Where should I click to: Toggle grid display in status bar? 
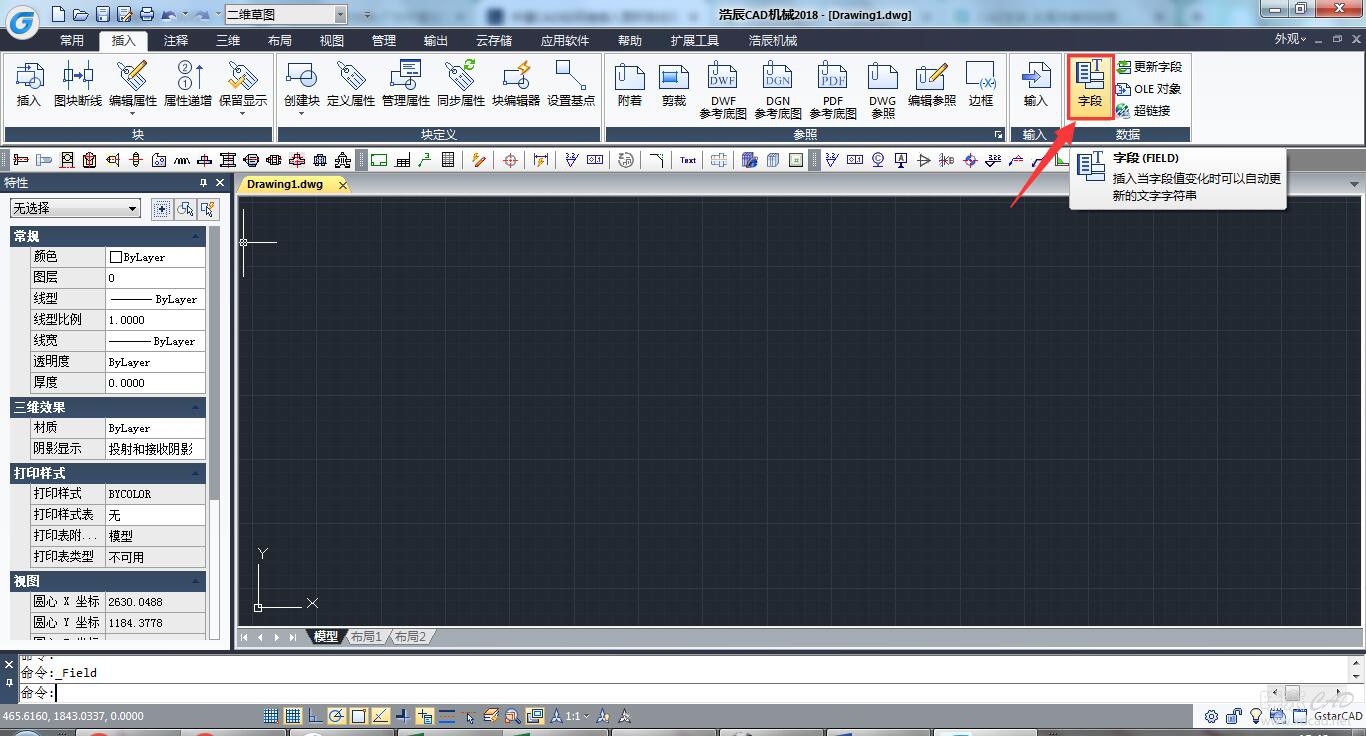coord(293,716)
